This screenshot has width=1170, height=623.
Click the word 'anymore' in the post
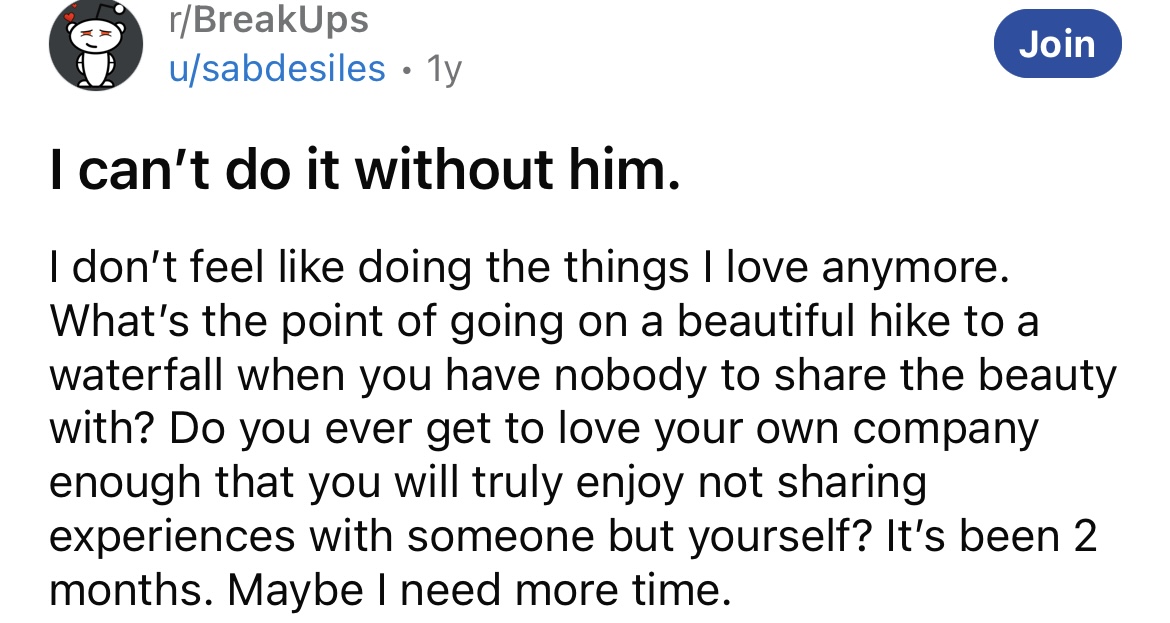pos(915,269)
